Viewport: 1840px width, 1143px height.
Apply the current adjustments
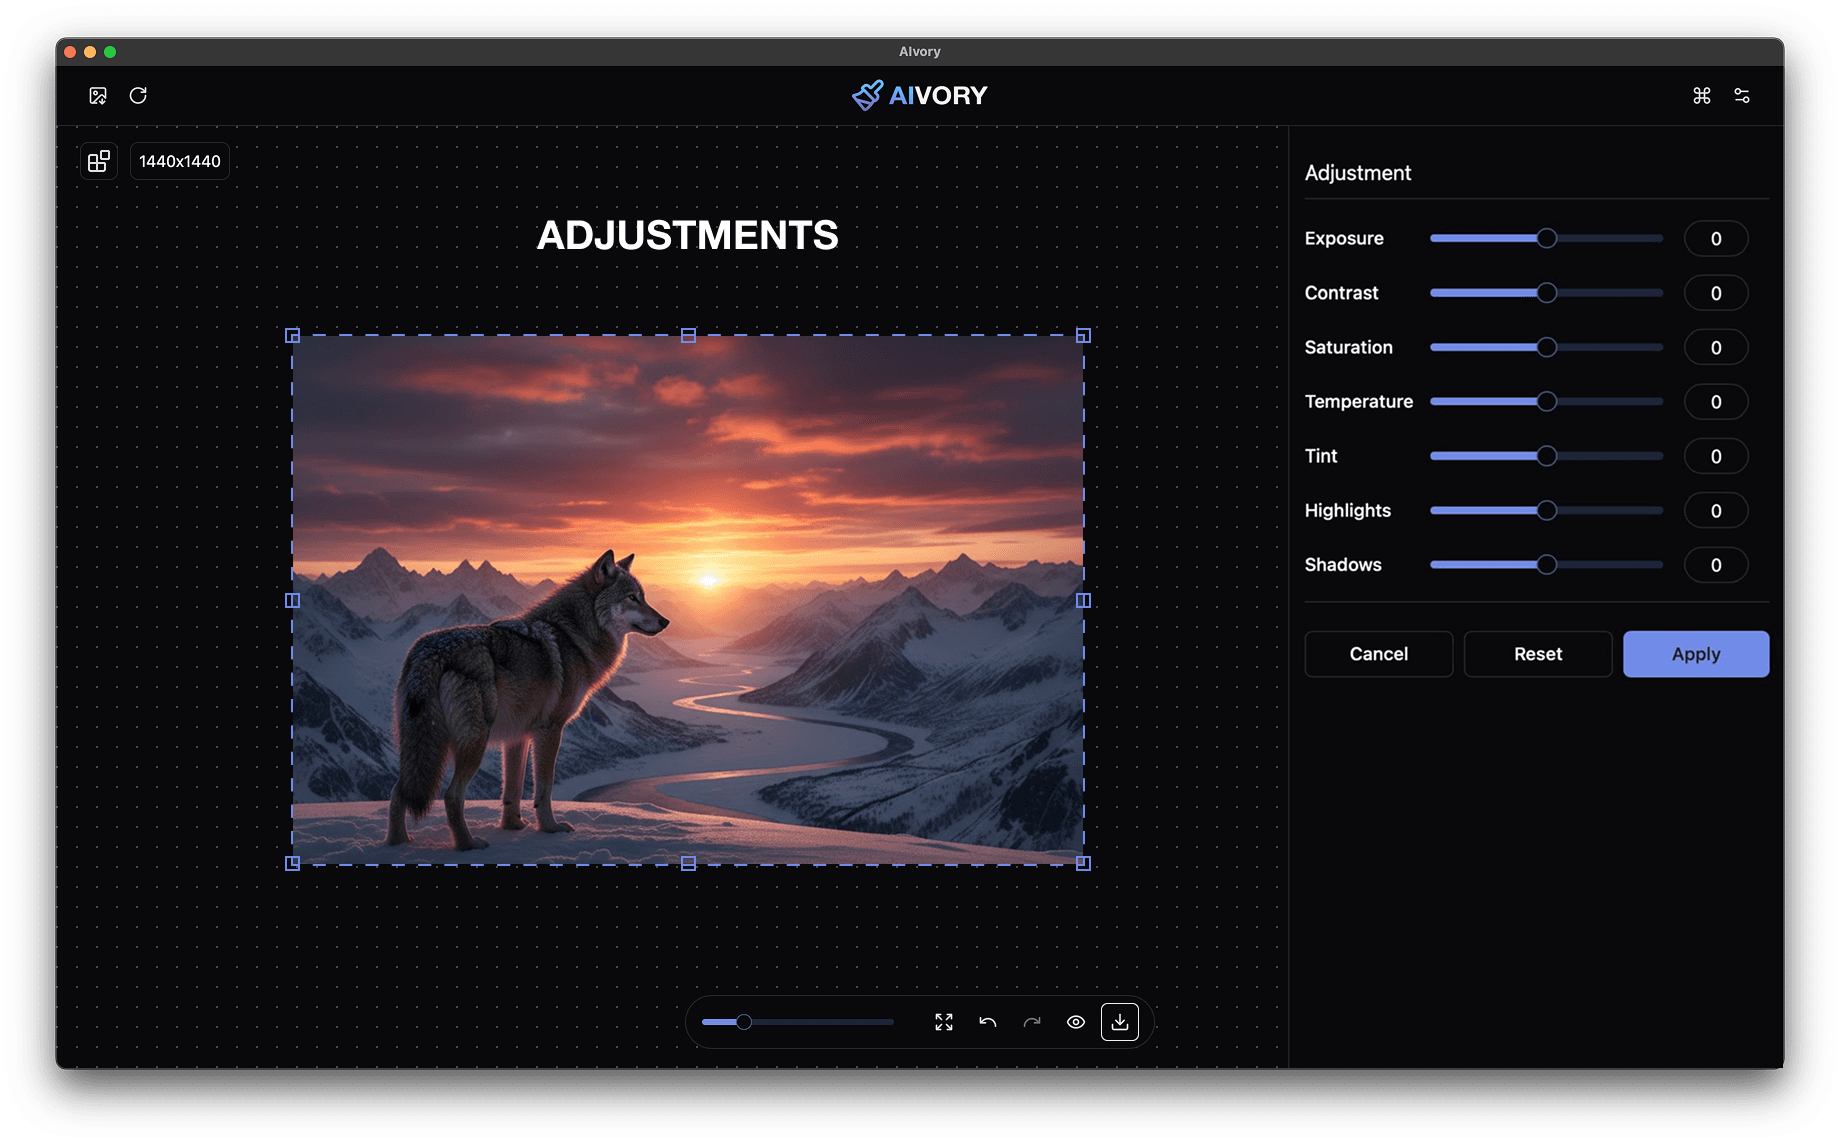[x=1695, y=654]
